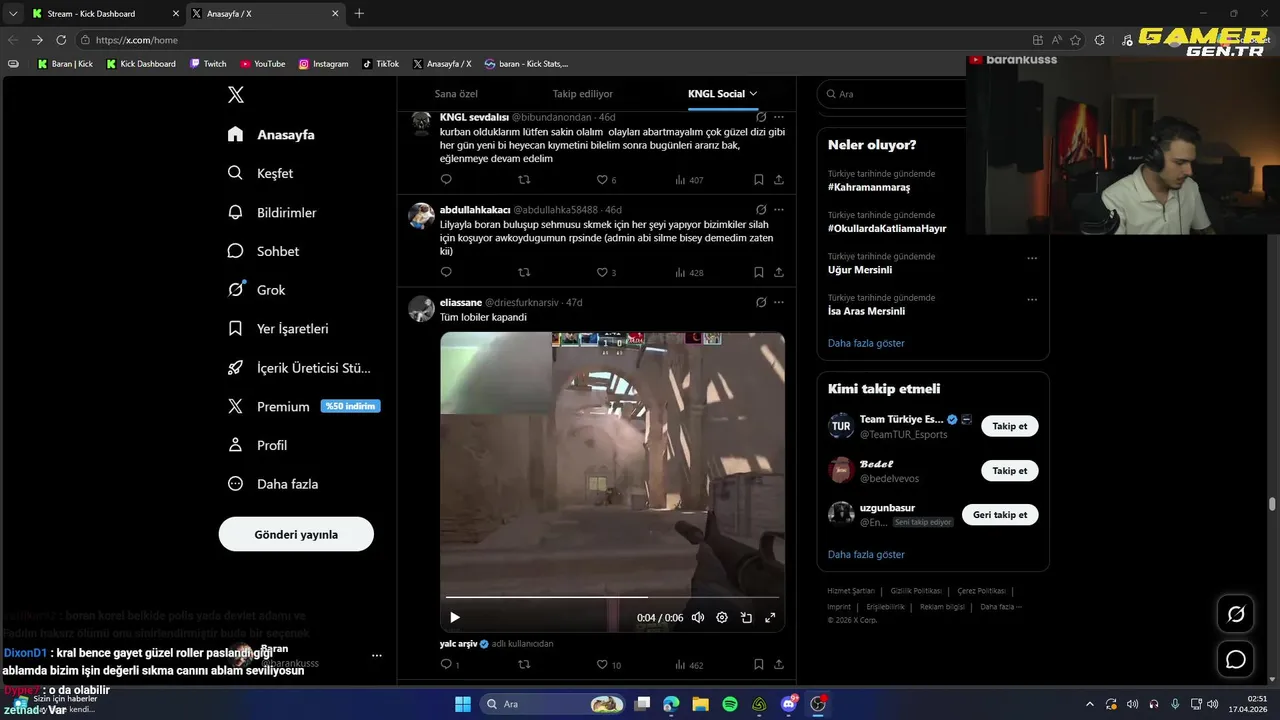Open browser tab list dropdown
The height and width of the screenshot is (720, 1280).
point(13,13)
